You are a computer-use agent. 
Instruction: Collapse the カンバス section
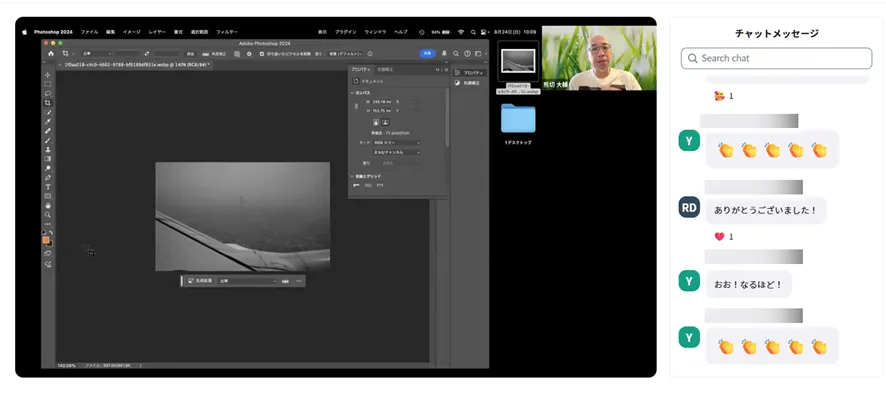tap(353, 92)
